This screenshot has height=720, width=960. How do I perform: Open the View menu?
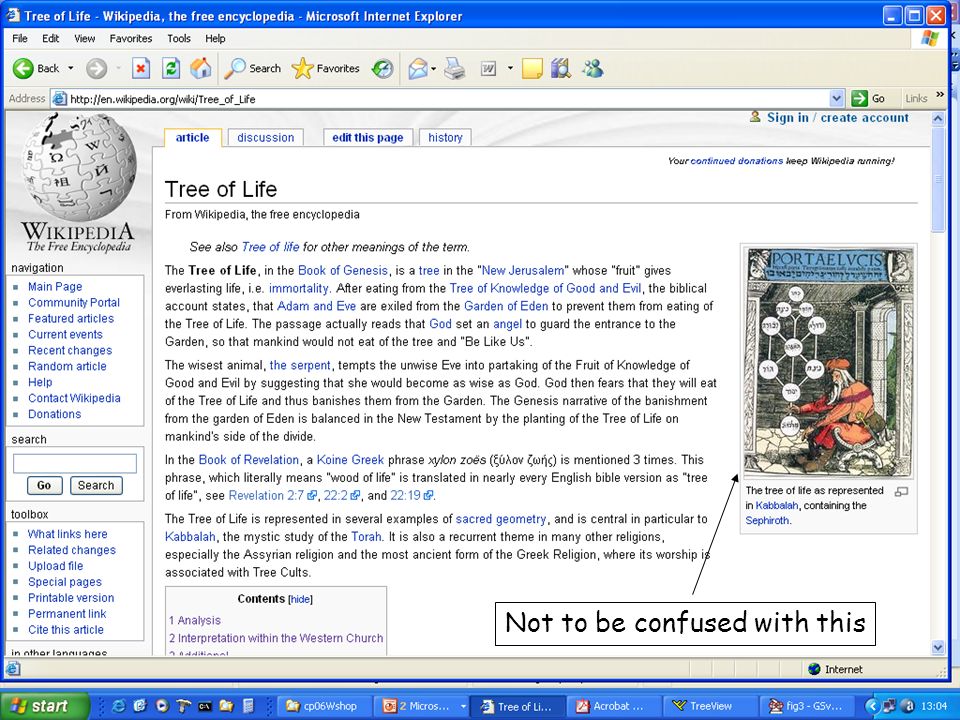pos(84,38)
